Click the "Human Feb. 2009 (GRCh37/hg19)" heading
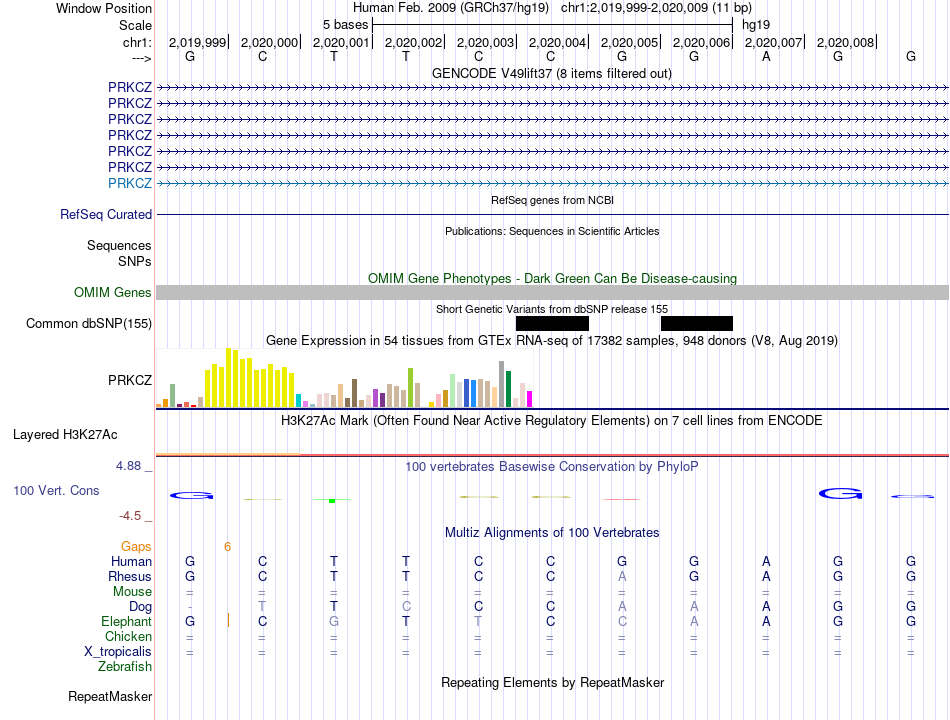950x720 pixels. click(x=451, y=8)
